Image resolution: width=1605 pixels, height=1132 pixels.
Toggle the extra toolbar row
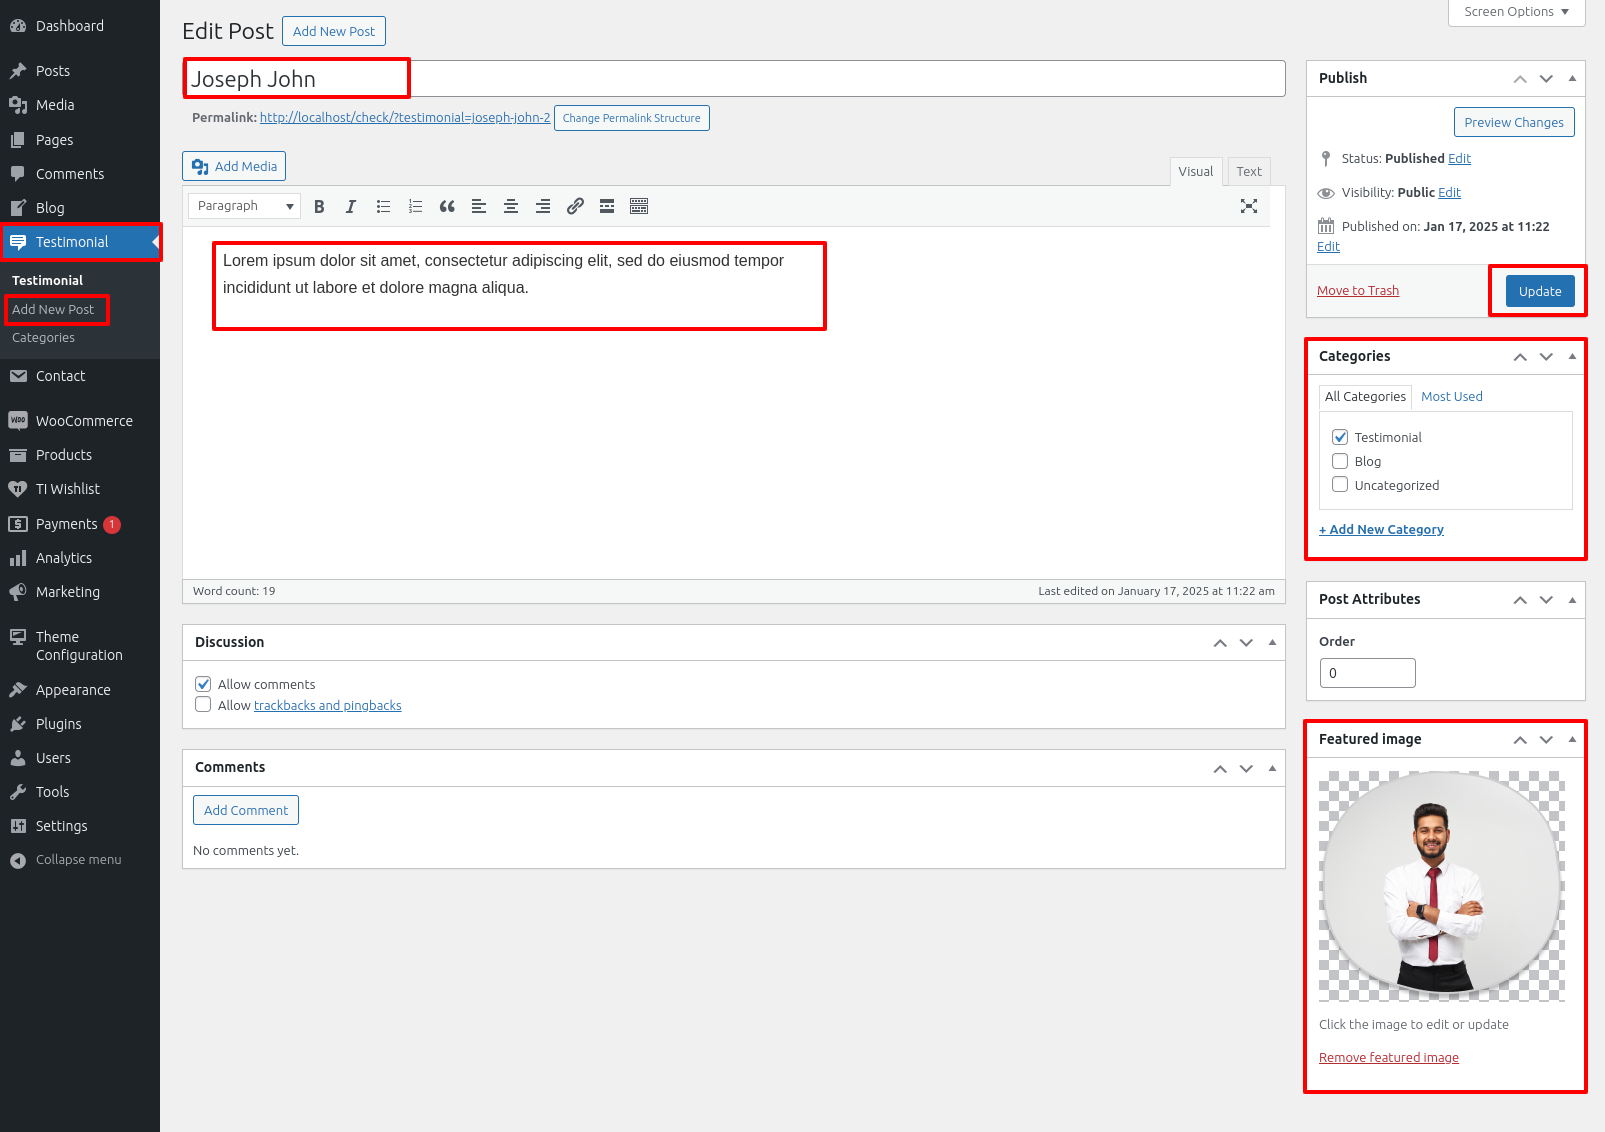639,206
